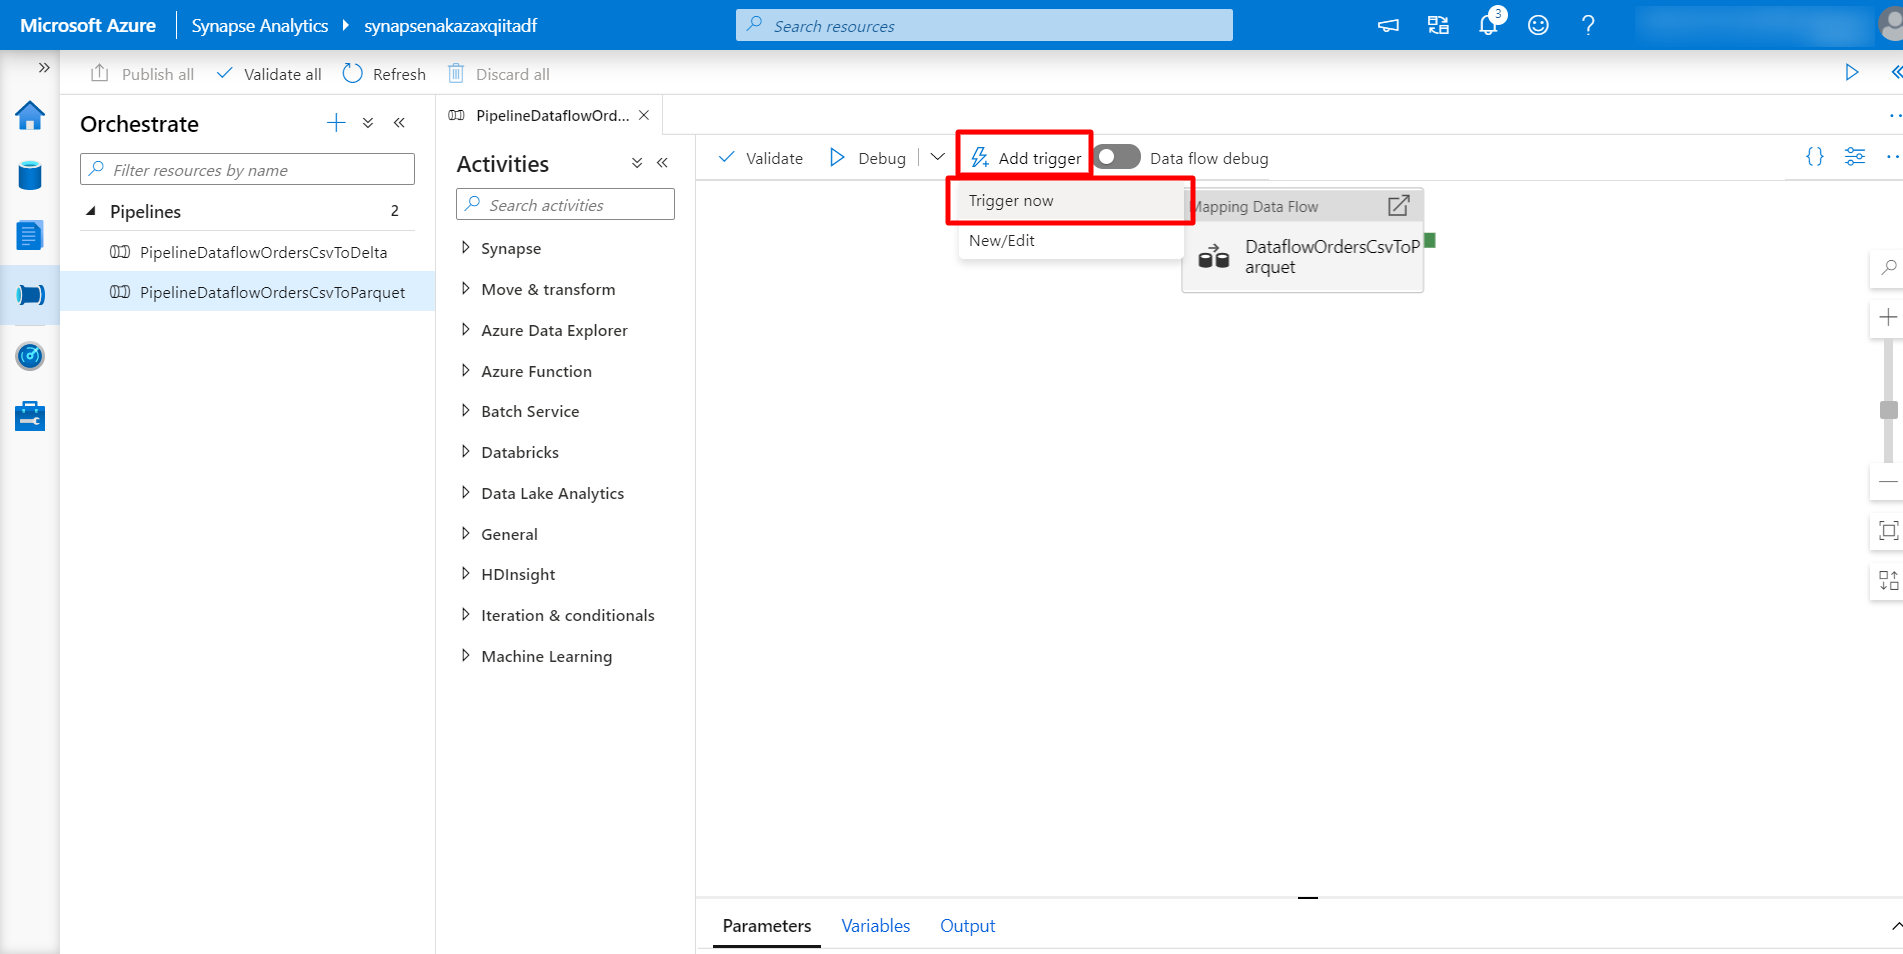Select Trigger now menu option
Image resolution: width=1903 pixels, height=954 pixels.
point(1071,201)
